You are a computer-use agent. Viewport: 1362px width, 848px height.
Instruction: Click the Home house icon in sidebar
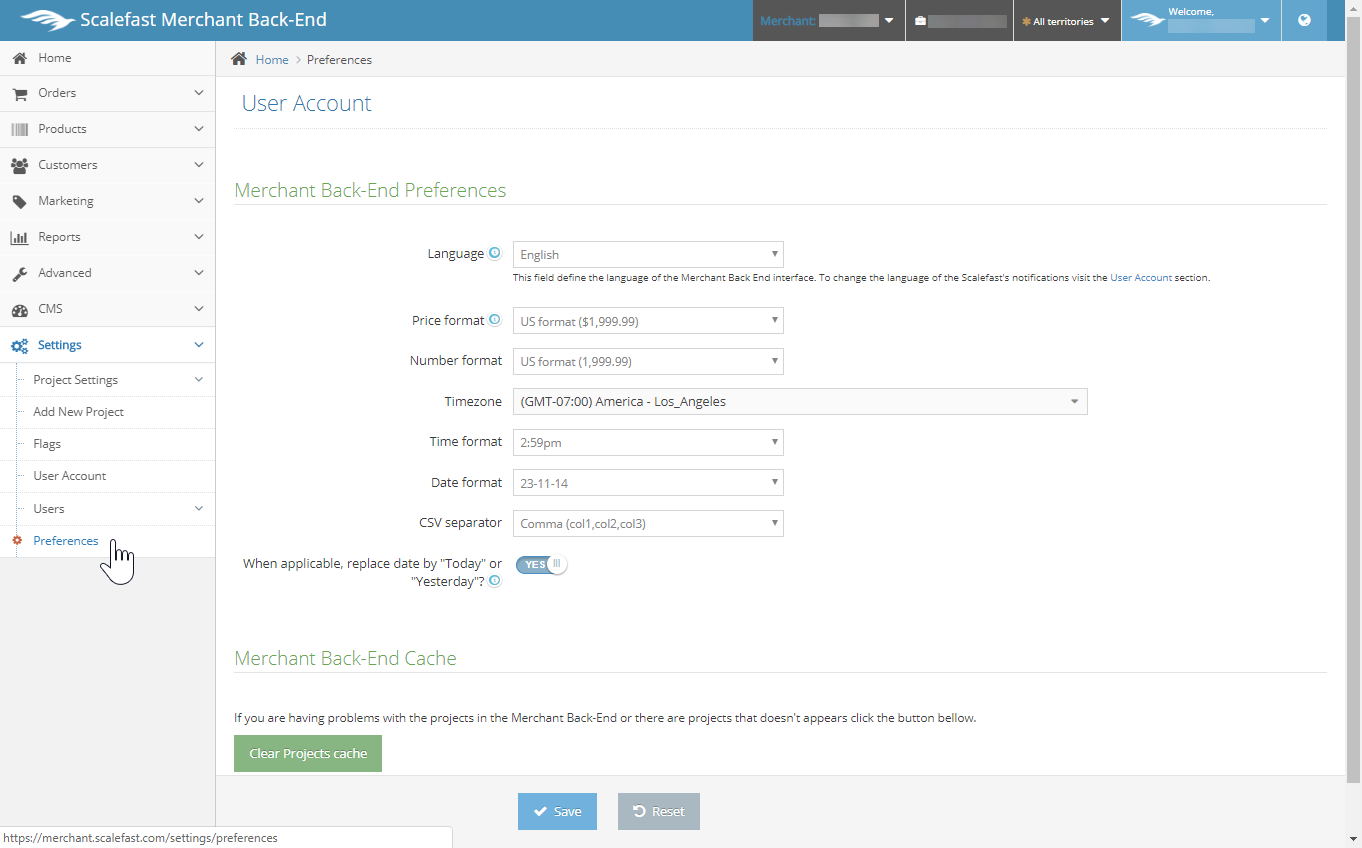coord(19,58)
